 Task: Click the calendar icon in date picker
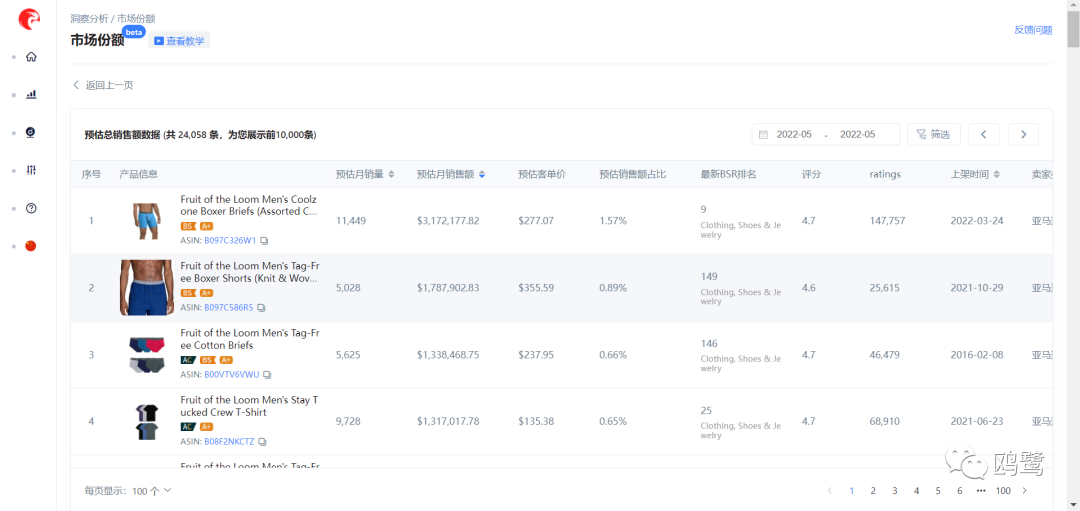coord(763,134)
